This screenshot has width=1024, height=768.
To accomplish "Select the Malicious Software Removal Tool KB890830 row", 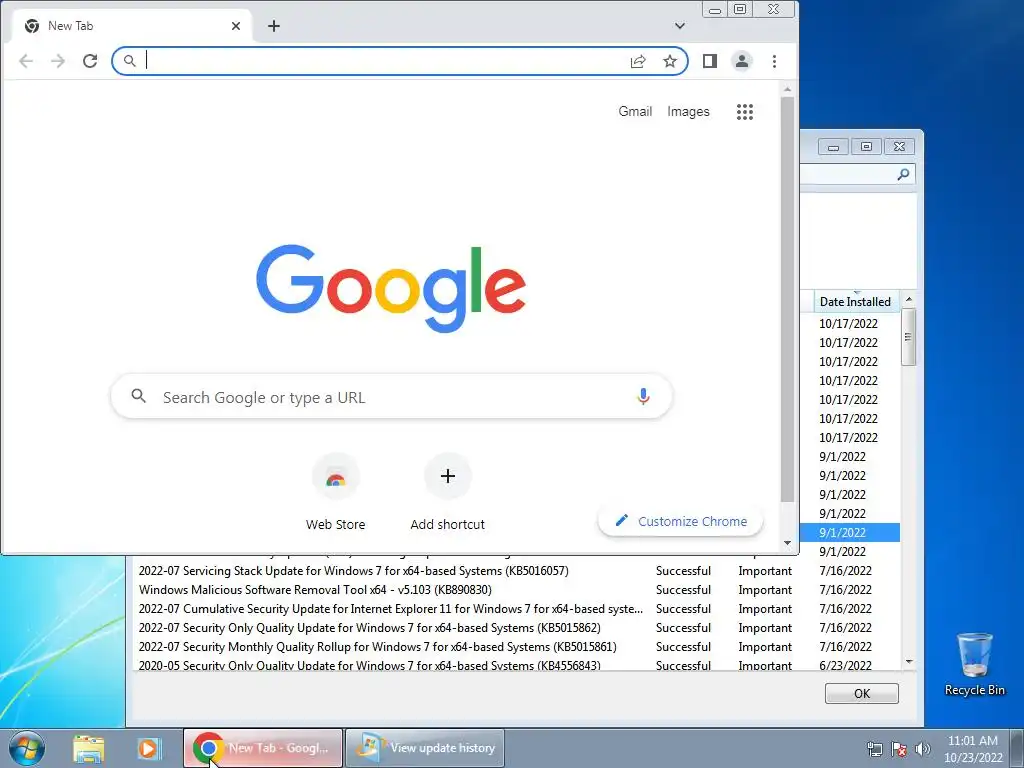I will (516, 590).
